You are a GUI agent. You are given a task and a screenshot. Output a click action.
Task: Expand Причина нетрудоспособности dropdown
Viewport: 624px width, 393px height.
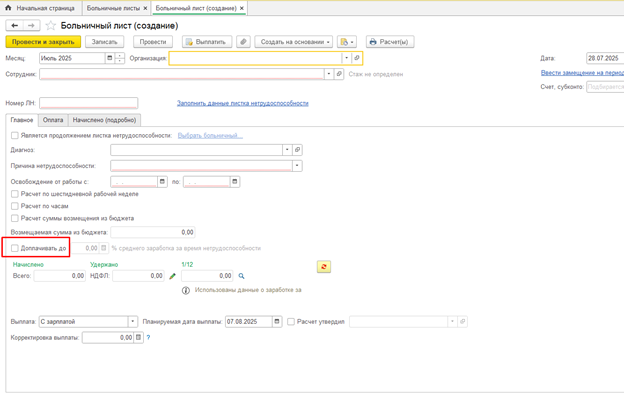click(x=297, y=166)
